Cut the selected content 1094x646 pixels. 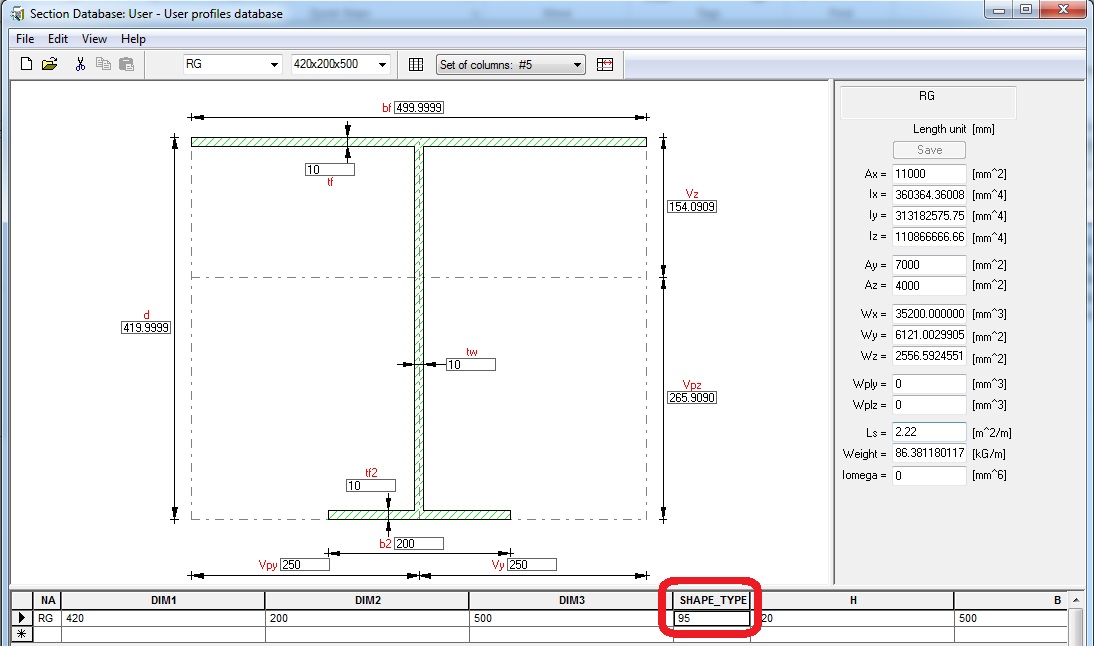click(80, 63)
